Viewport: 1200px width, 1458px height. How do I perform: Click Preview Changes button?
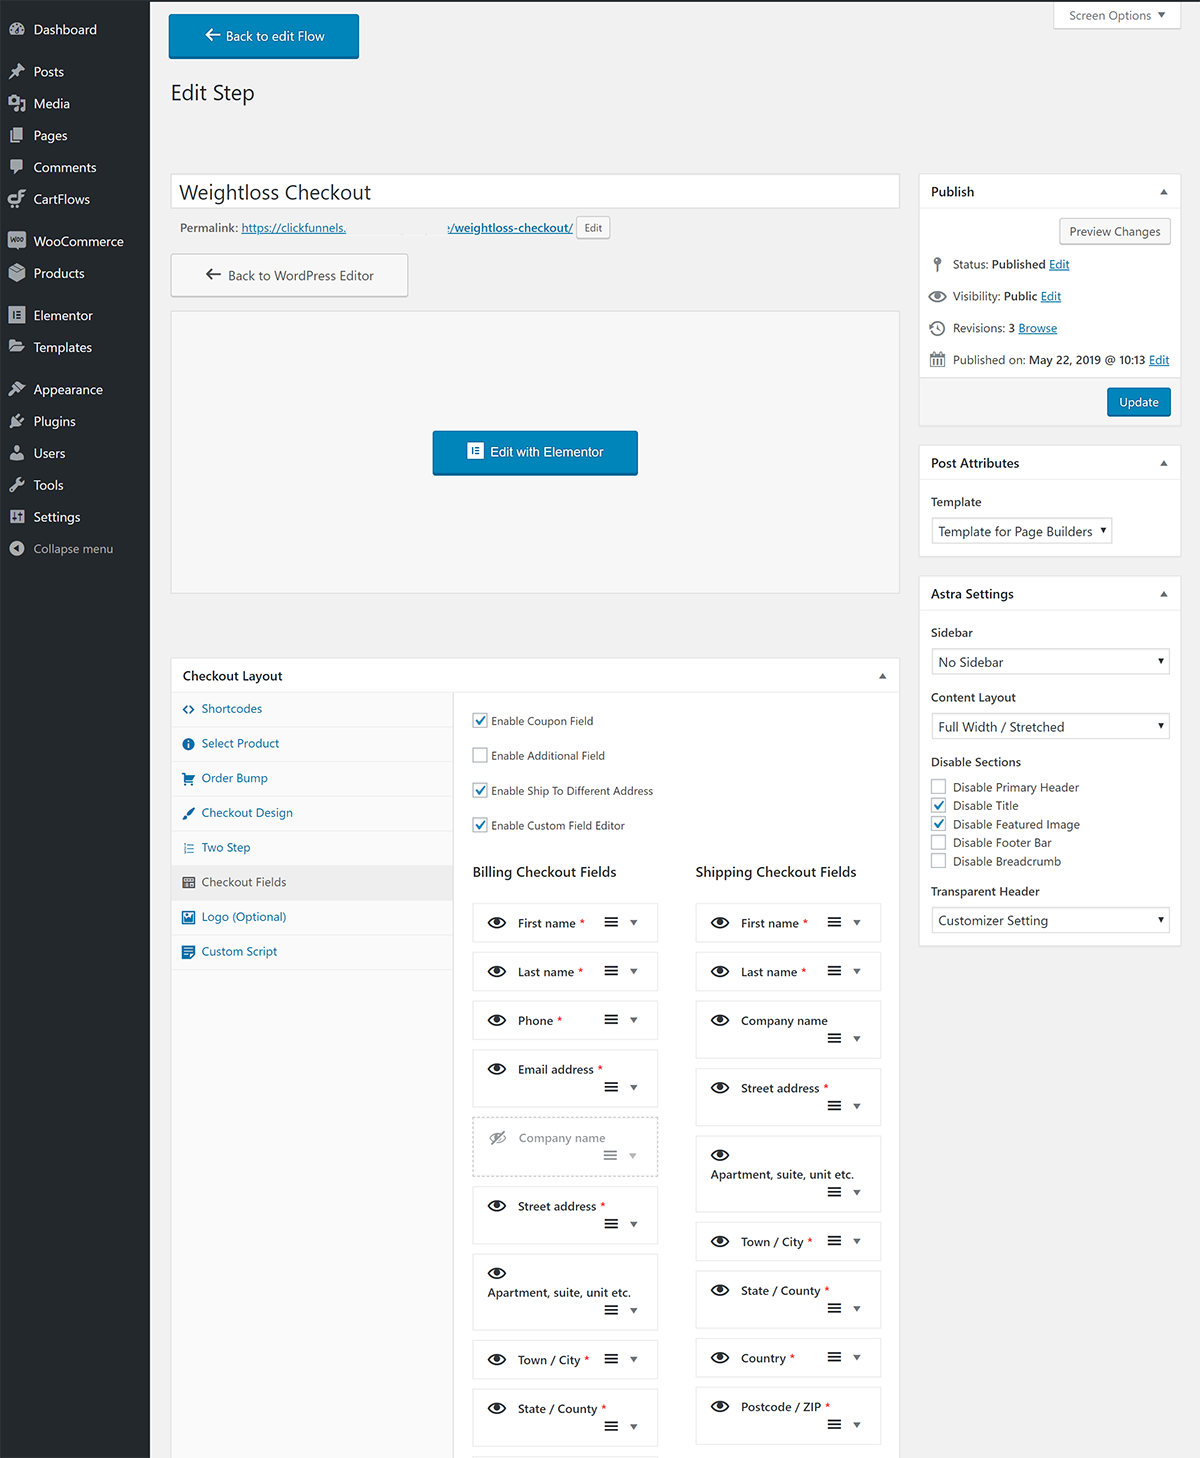[1115, 231]
